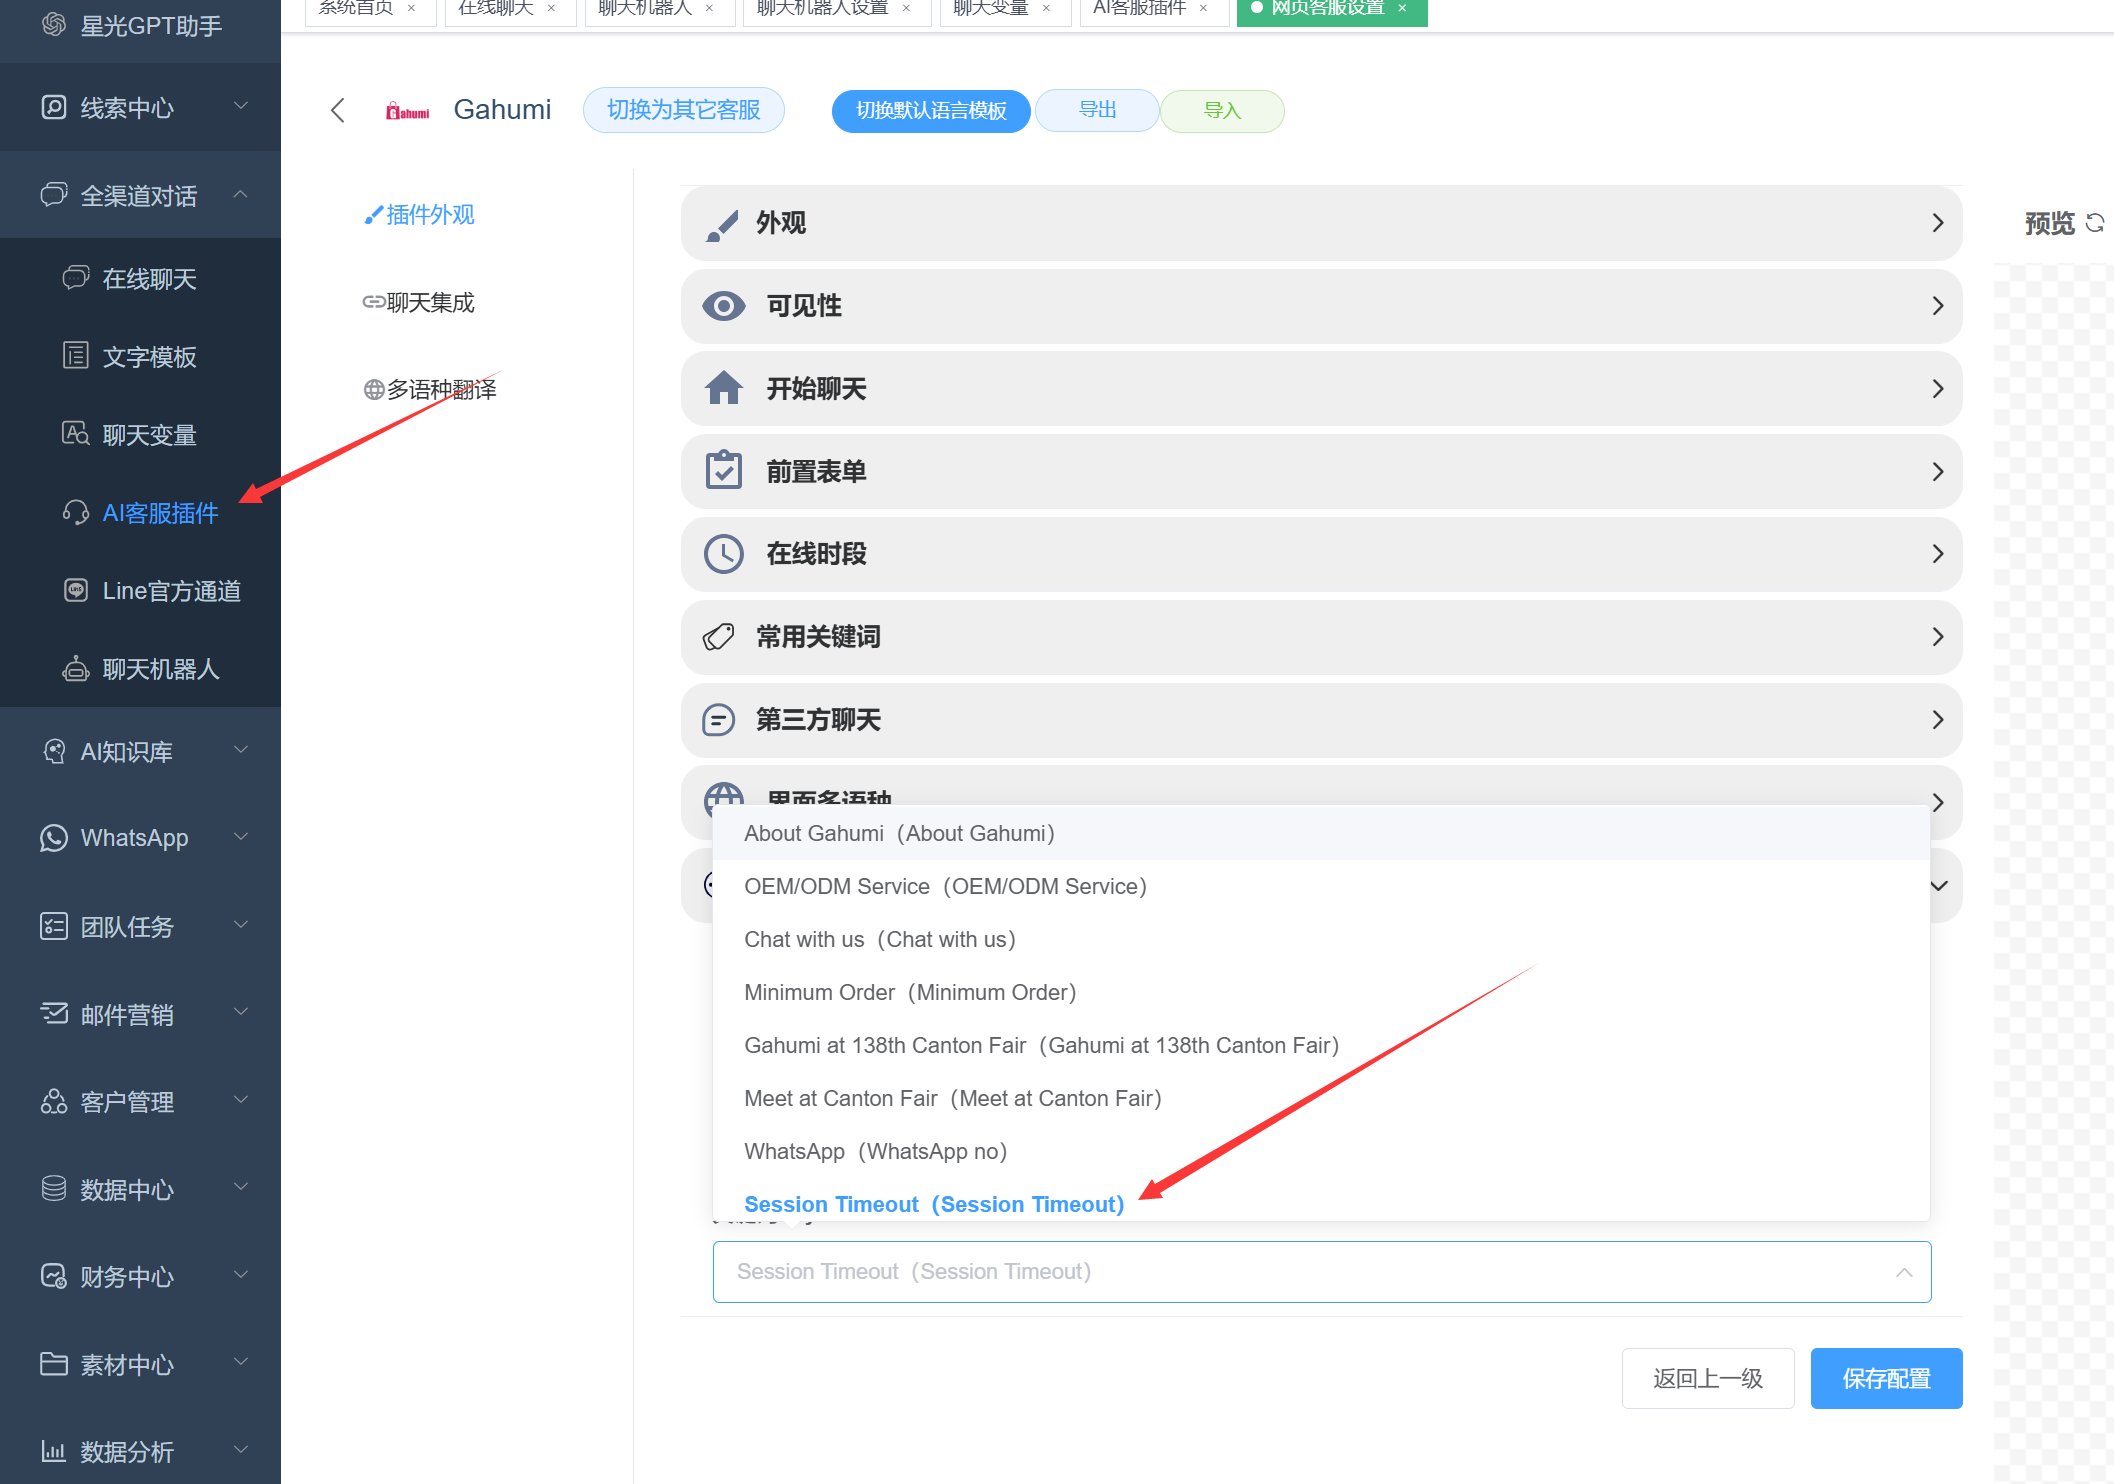Click the back arrow beside Gahumi logo
Image resolution: width=2114 pixels, height=1484 pixels.
tap(338, 110)
